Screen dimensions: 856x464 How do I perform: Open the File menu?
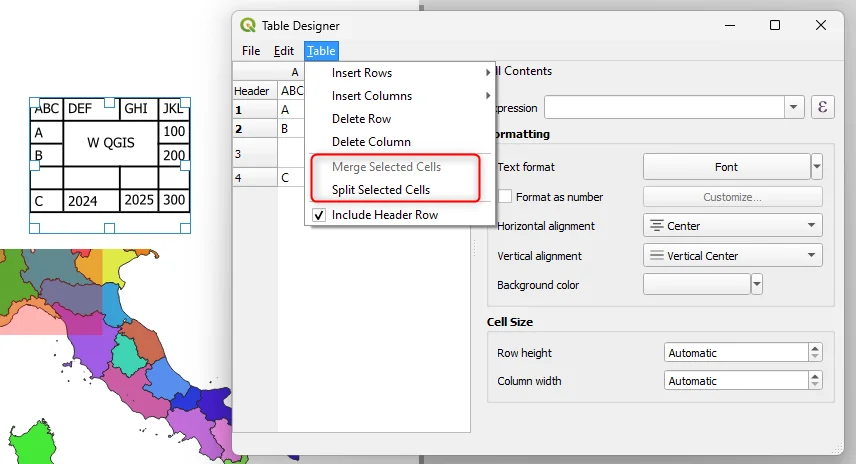[x=251, y=51]
